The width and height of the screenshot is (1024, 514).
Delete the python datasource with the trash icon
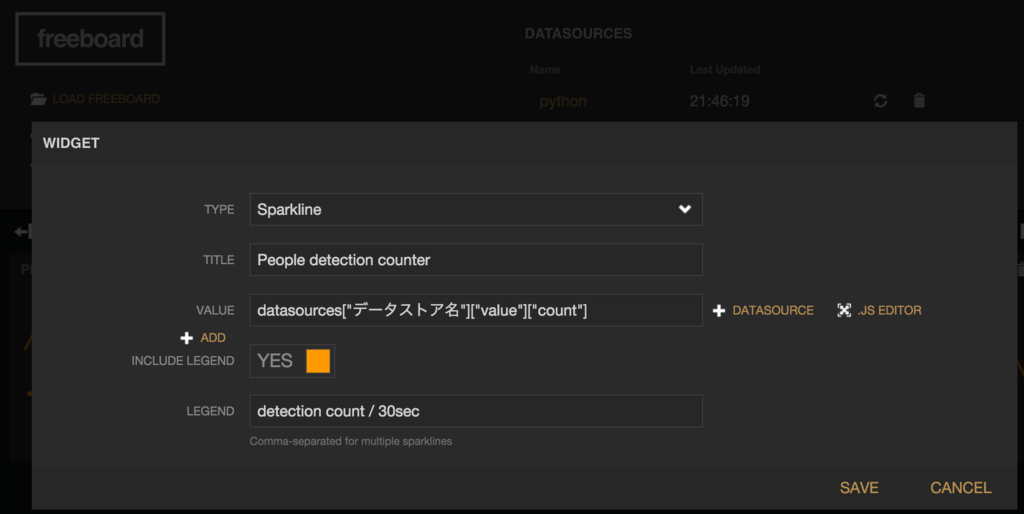point(919,101)
